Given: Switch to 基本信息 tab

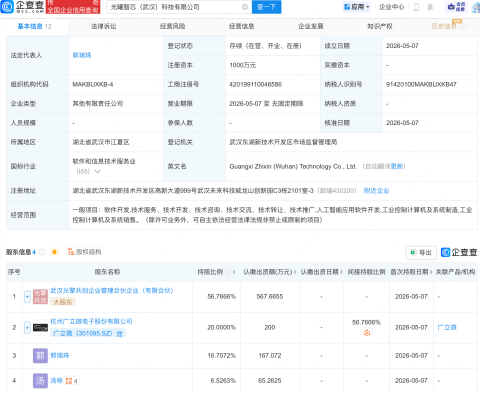Looking at the screenshot, I should [x=34, y=26].
